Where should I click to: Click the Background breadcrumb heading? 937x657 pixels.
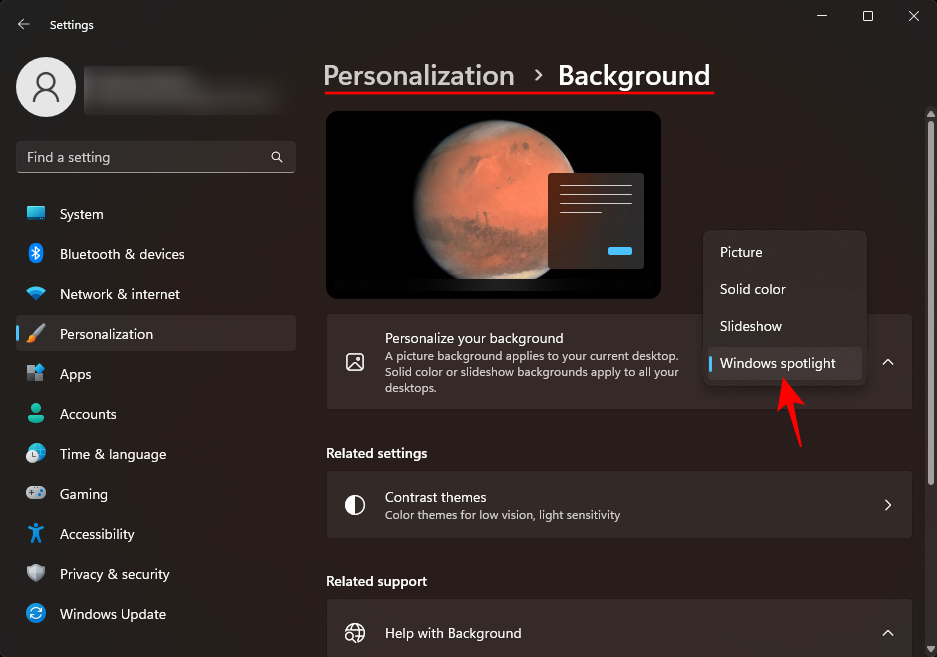(x=634, y=76)
